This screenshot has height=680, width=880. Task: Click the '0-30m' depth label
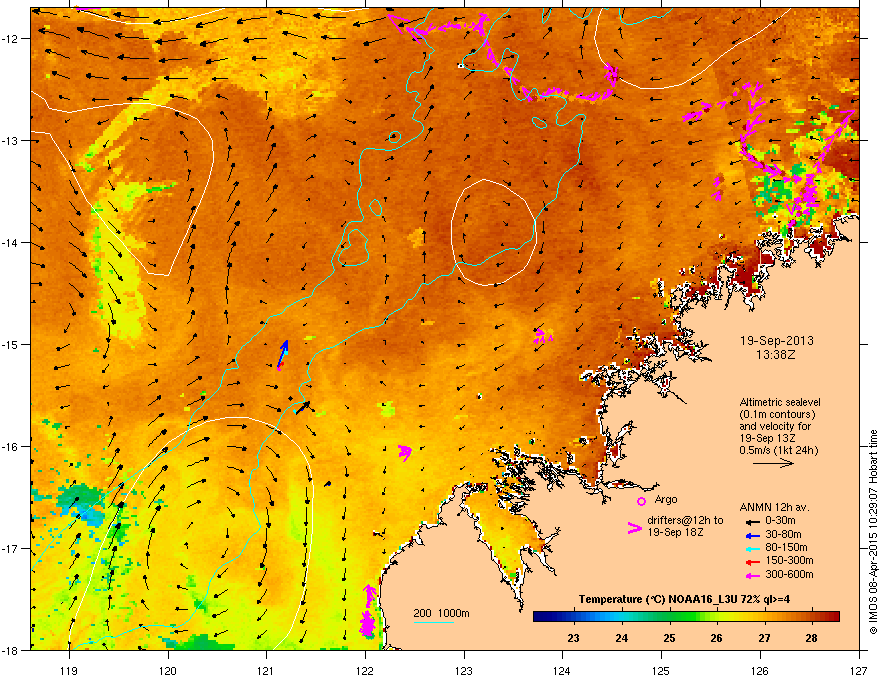click(x=780, y=521)
